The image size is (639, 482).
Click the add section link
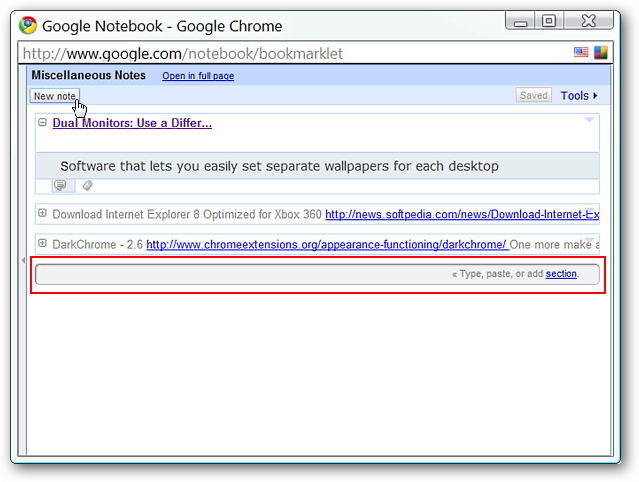tap(561, 274)
